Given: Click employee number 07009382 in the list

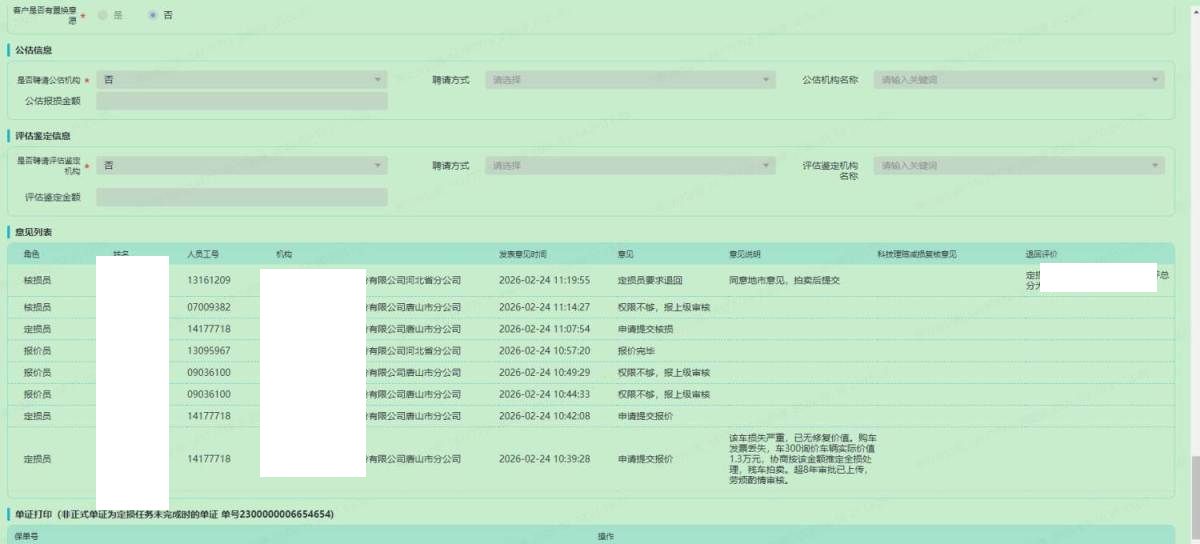Looking at the screenshot, I should point(209,307).
